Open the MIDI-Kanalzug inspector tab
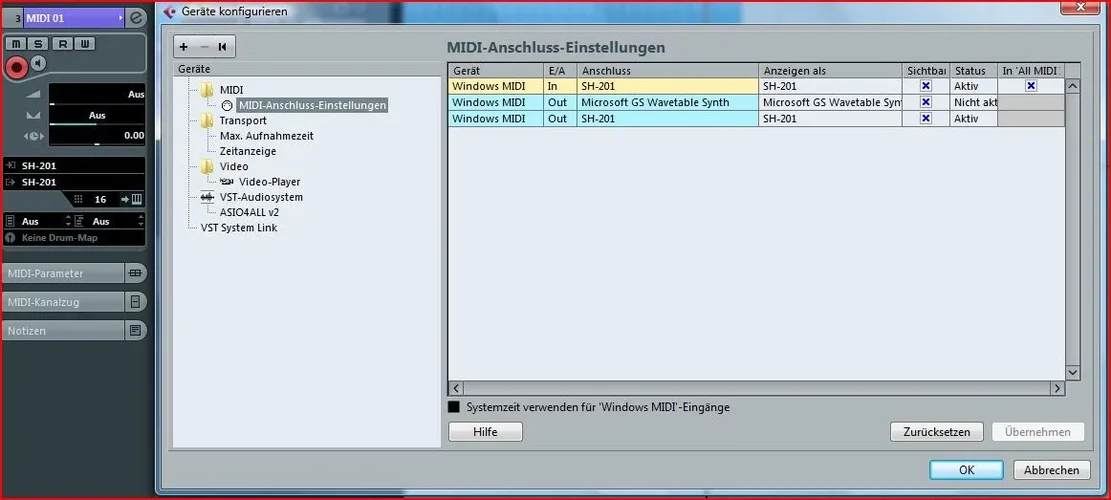 [64, 302]
